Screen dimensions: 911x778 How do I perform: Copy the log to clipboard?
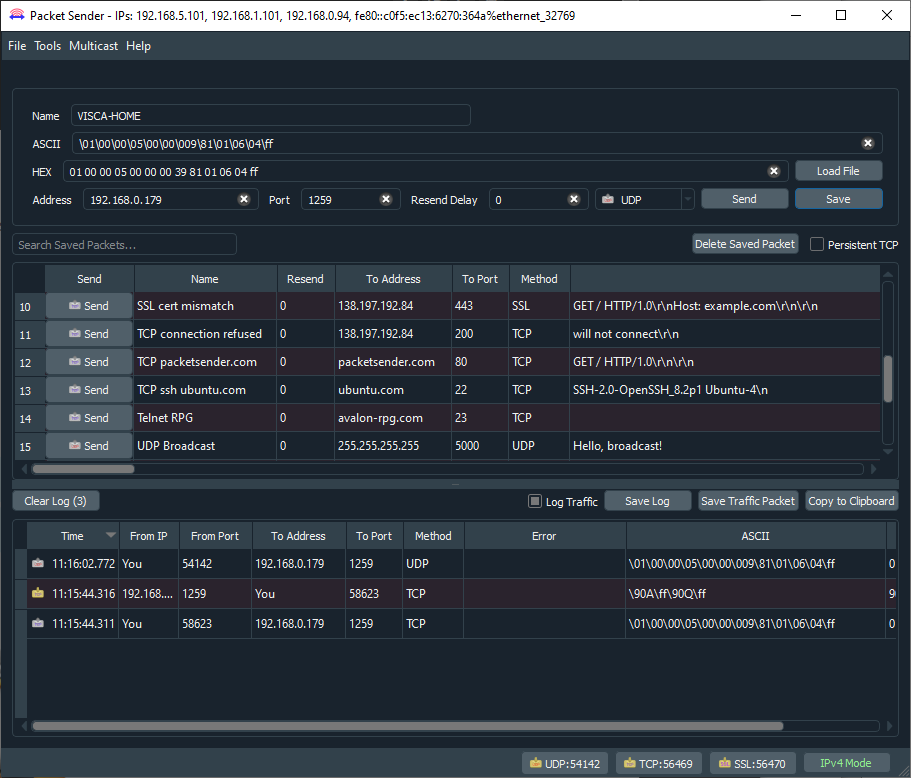coord(851,500)
